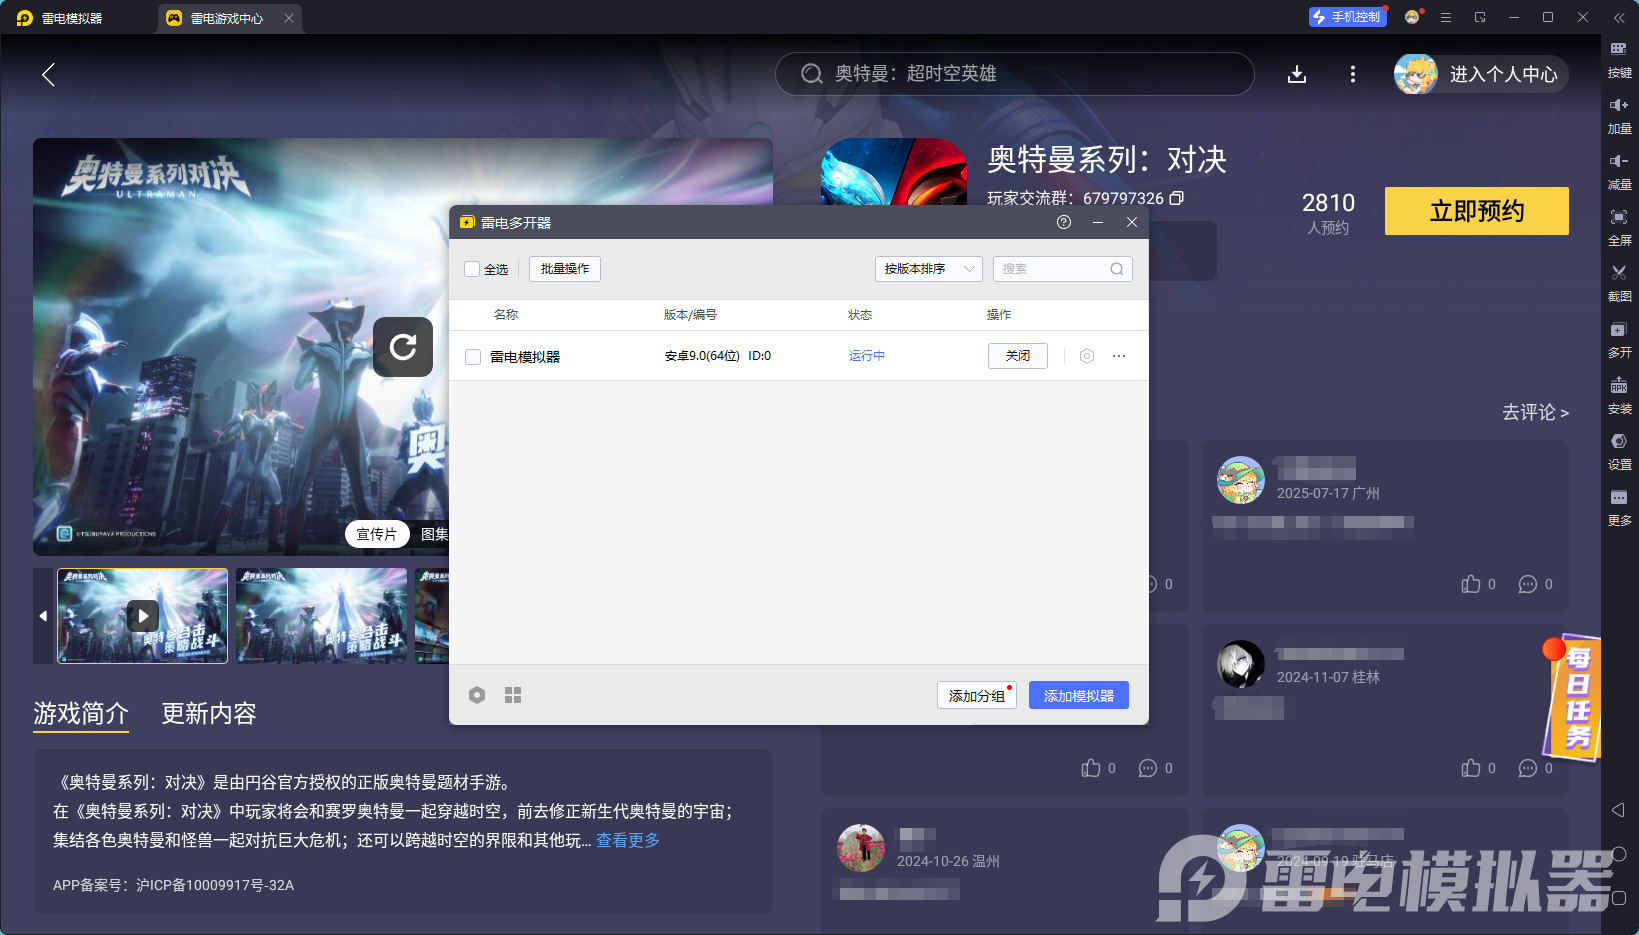Click the search field in 雷电多开器
Viewport: 1639px width, 935px height.
click(1054, 269)
